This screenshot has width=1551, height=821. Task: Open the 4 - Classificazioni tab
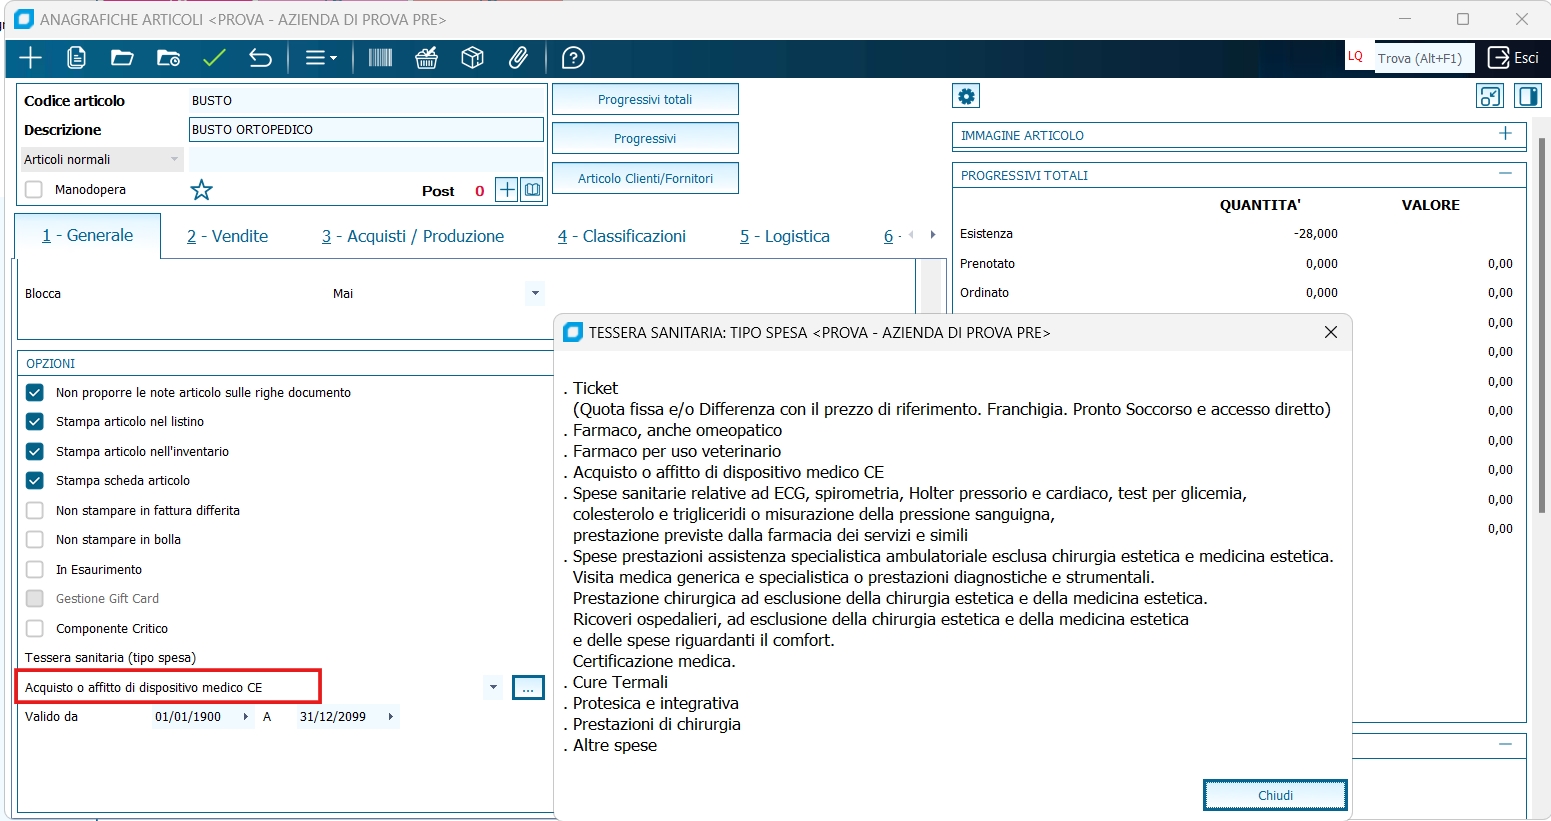(x=622, y=236)
